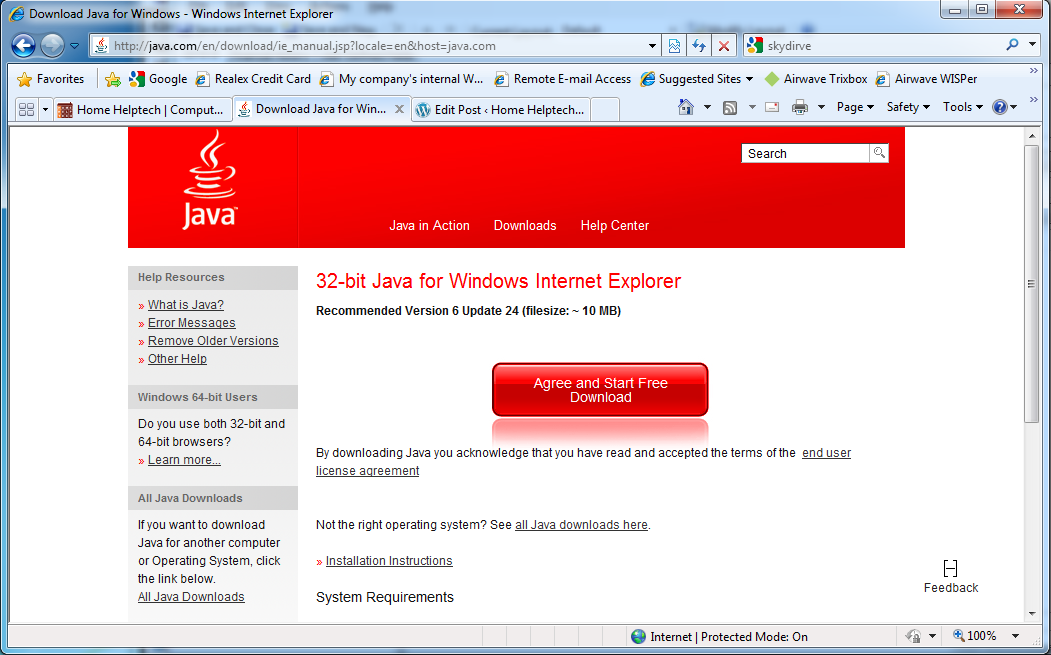Switch to the Home Helptech tab
Image resolution: width=1051 pixels, height=655 pixels.
(x=142, y=109)
